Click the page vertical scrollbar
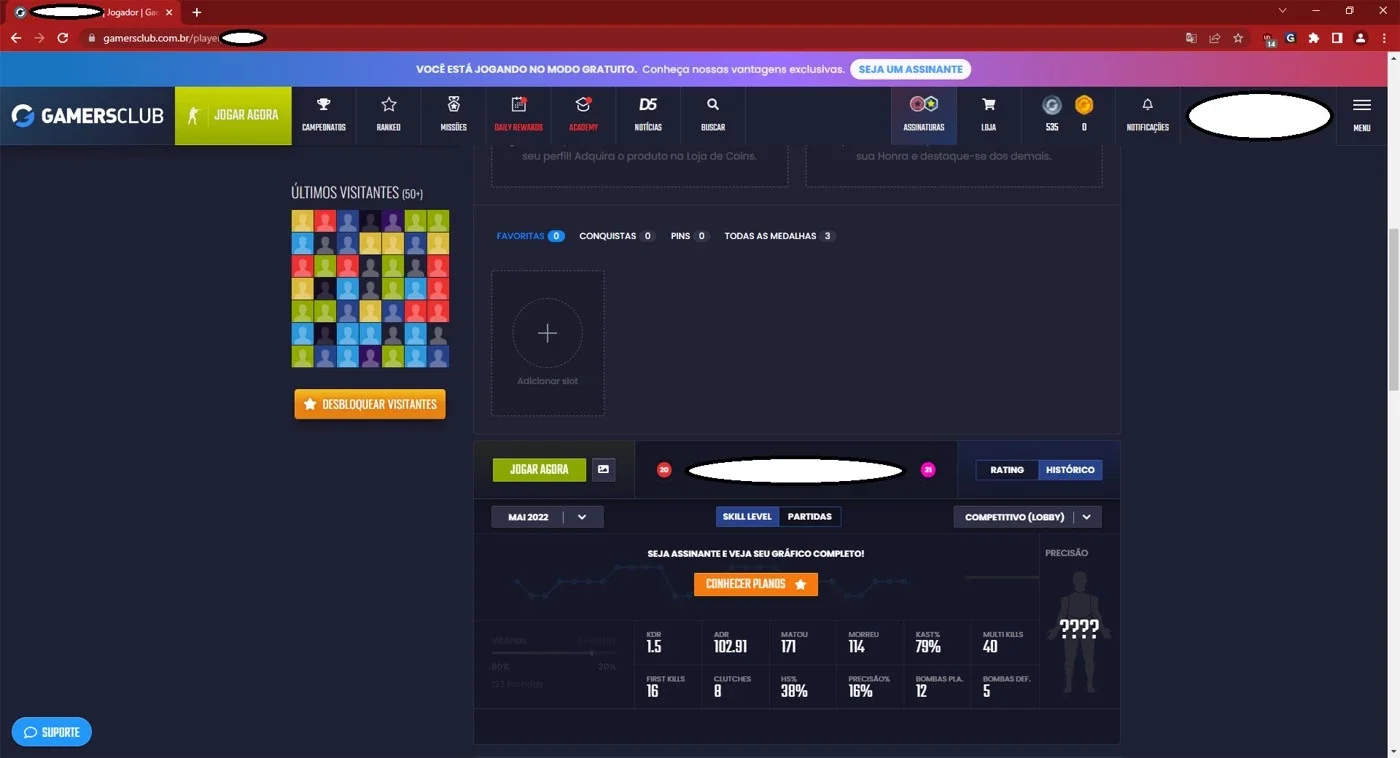The width and height of the screenshot is (1400, 758). 1393,310
